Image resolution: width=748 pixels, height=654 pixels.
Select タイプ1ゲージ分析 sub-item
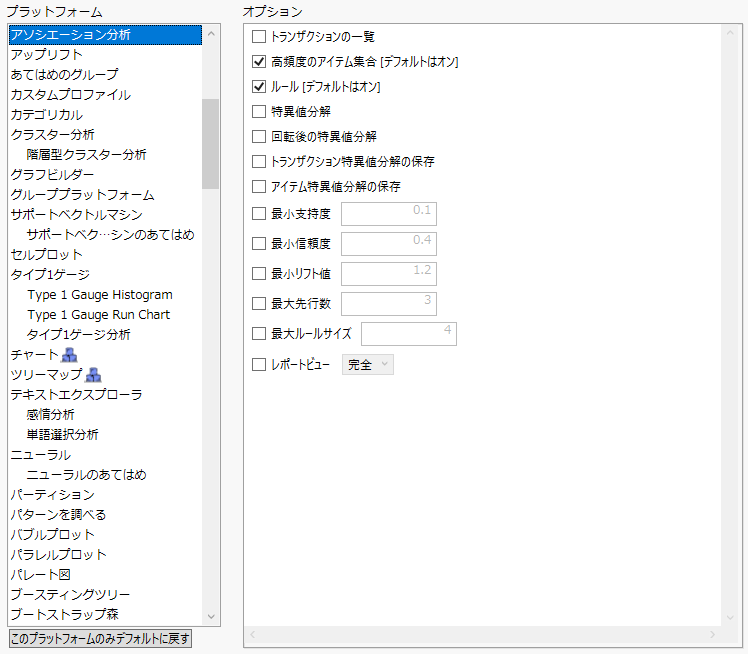(x=105, y=335)
